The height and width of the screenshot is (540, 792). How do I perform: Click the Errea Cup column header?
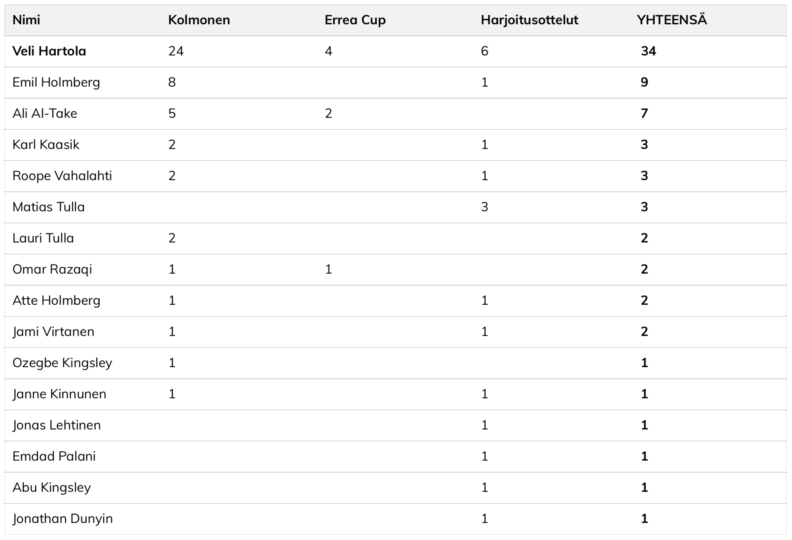354,20
